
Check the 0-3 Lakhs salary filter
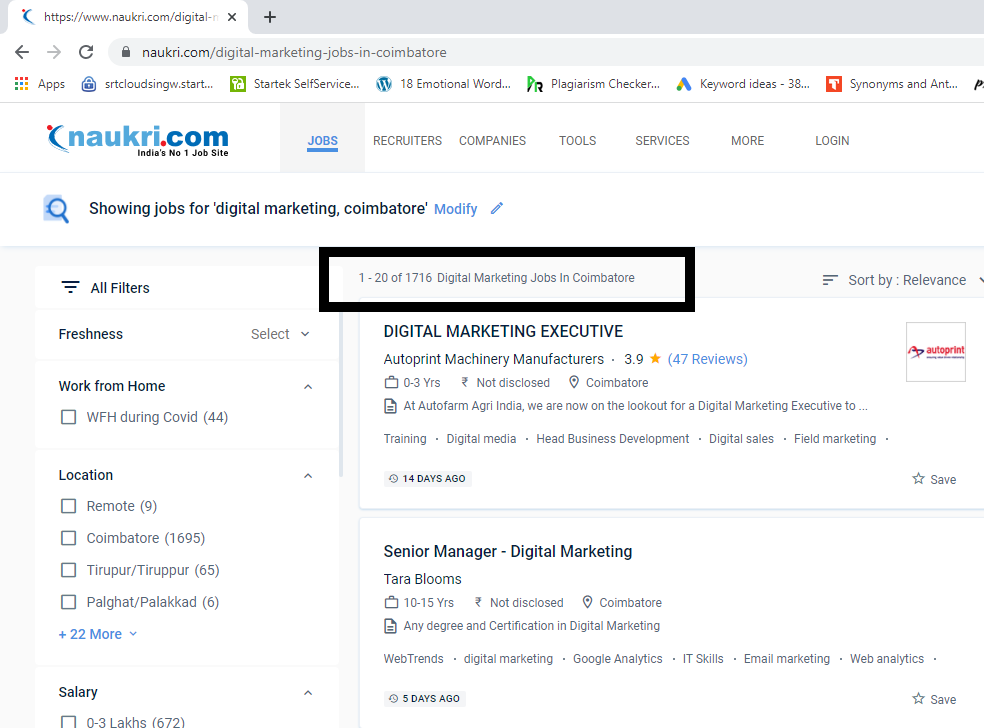(x=68, y=722)
